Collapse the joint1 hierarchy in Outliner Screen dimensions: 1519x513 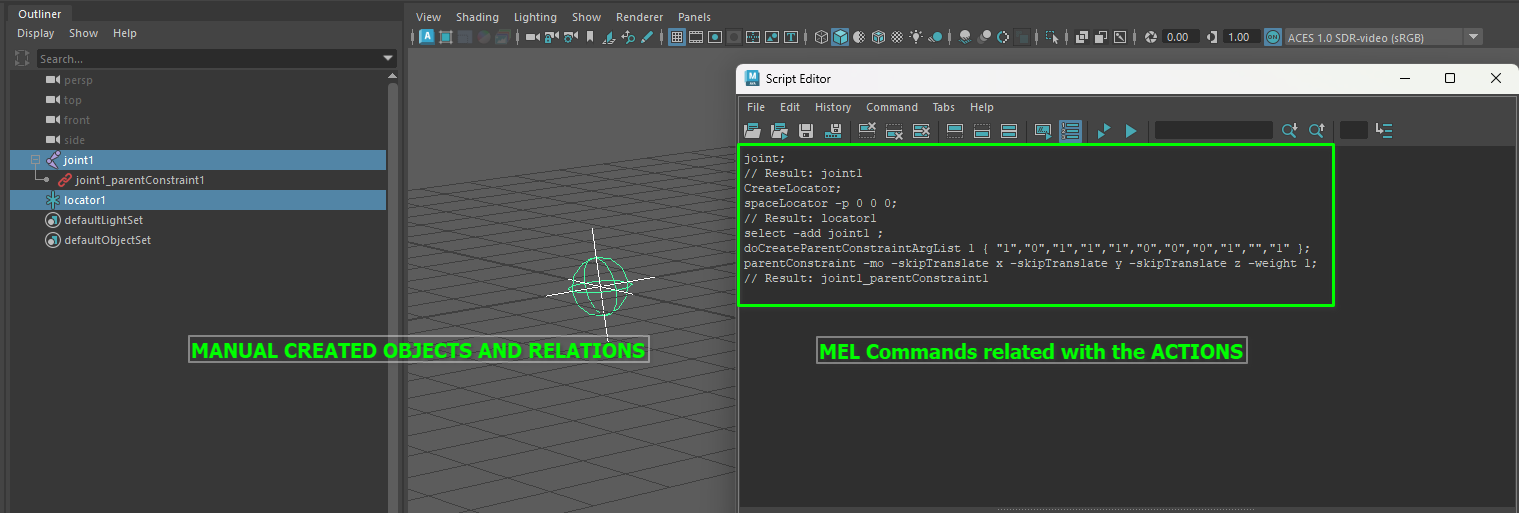click(x=35, y=160)
